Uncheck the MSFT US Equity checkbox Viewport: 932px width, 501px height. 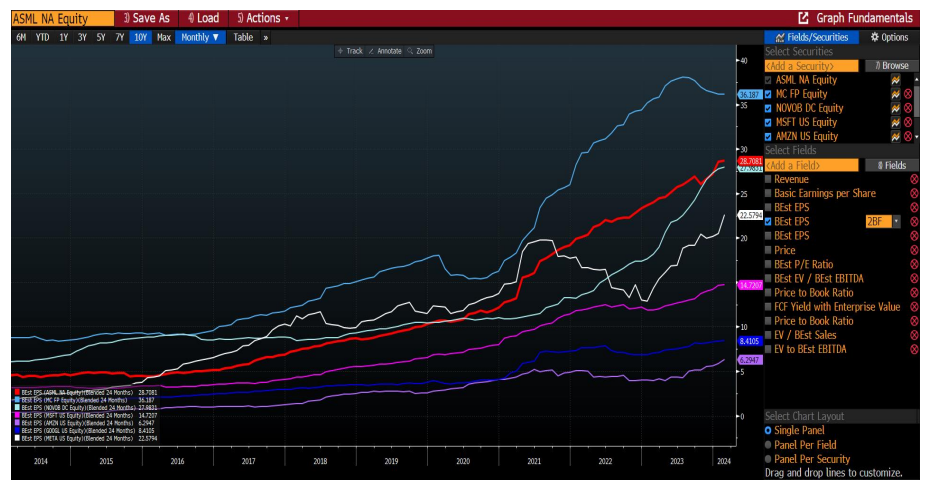[x=768, y=122]
